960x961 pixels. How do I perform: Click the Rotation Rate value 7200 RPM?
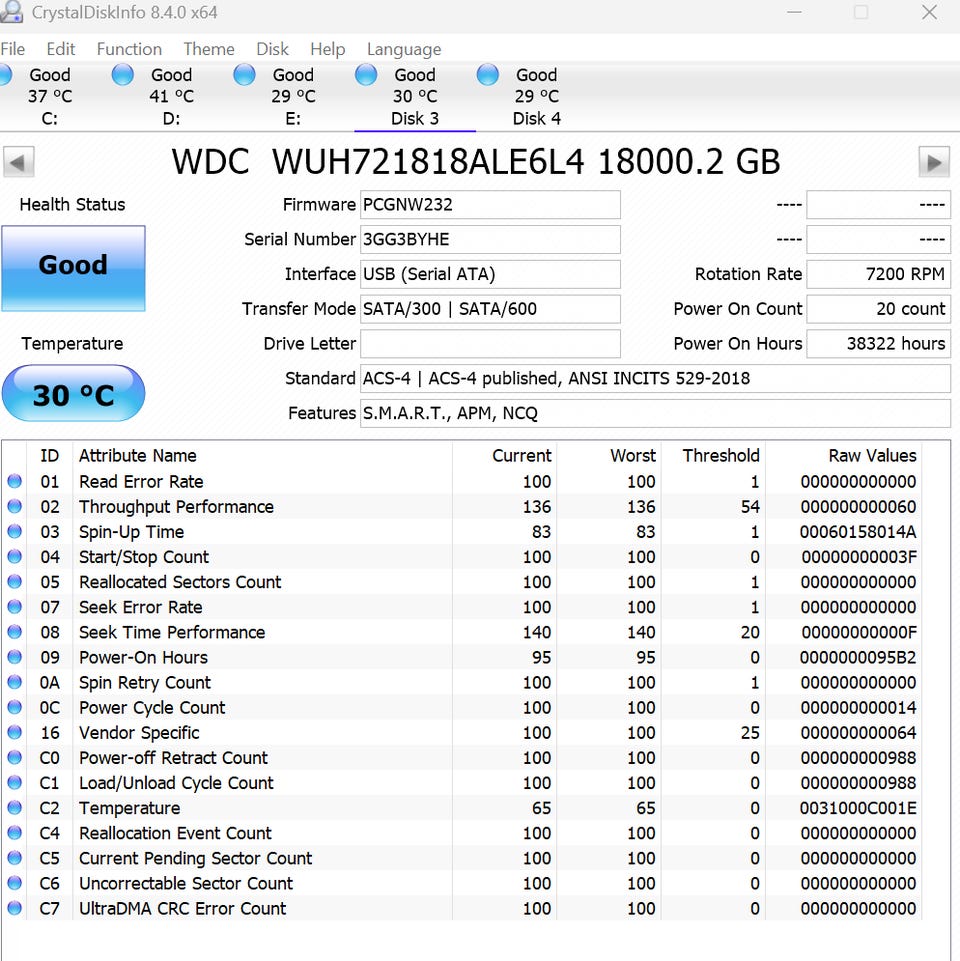coord(878,274)
